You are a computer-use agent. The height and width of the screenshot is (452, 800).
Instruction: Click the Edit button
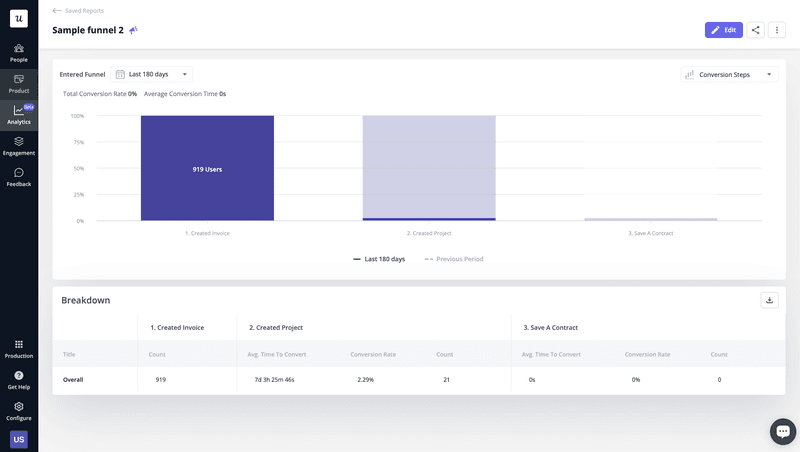click(x=724, y=30)
